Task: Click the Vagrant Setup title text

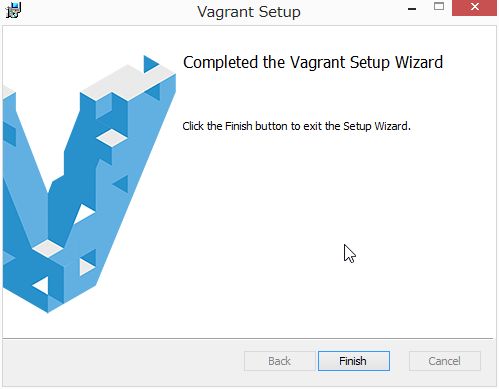Action: click(x=249, y=12)
